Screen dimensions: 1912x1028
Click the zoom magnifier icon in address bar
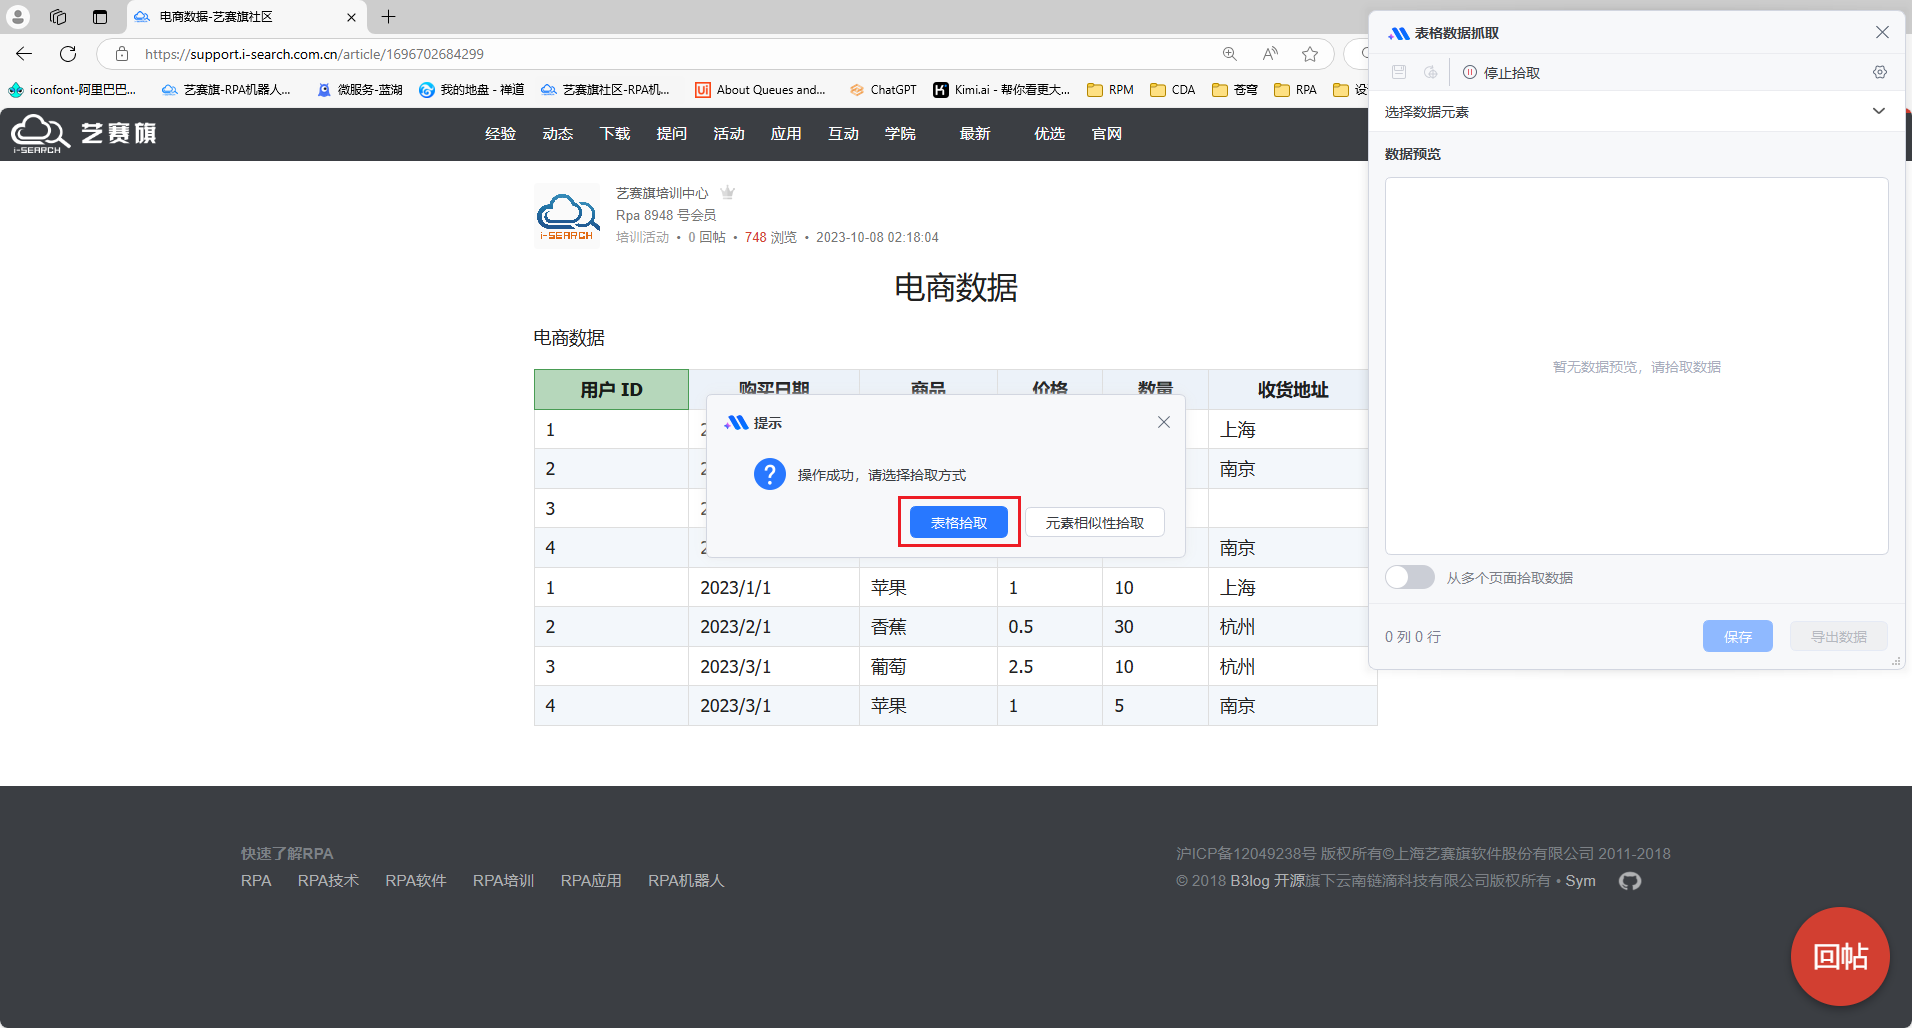click(1230, 54)
